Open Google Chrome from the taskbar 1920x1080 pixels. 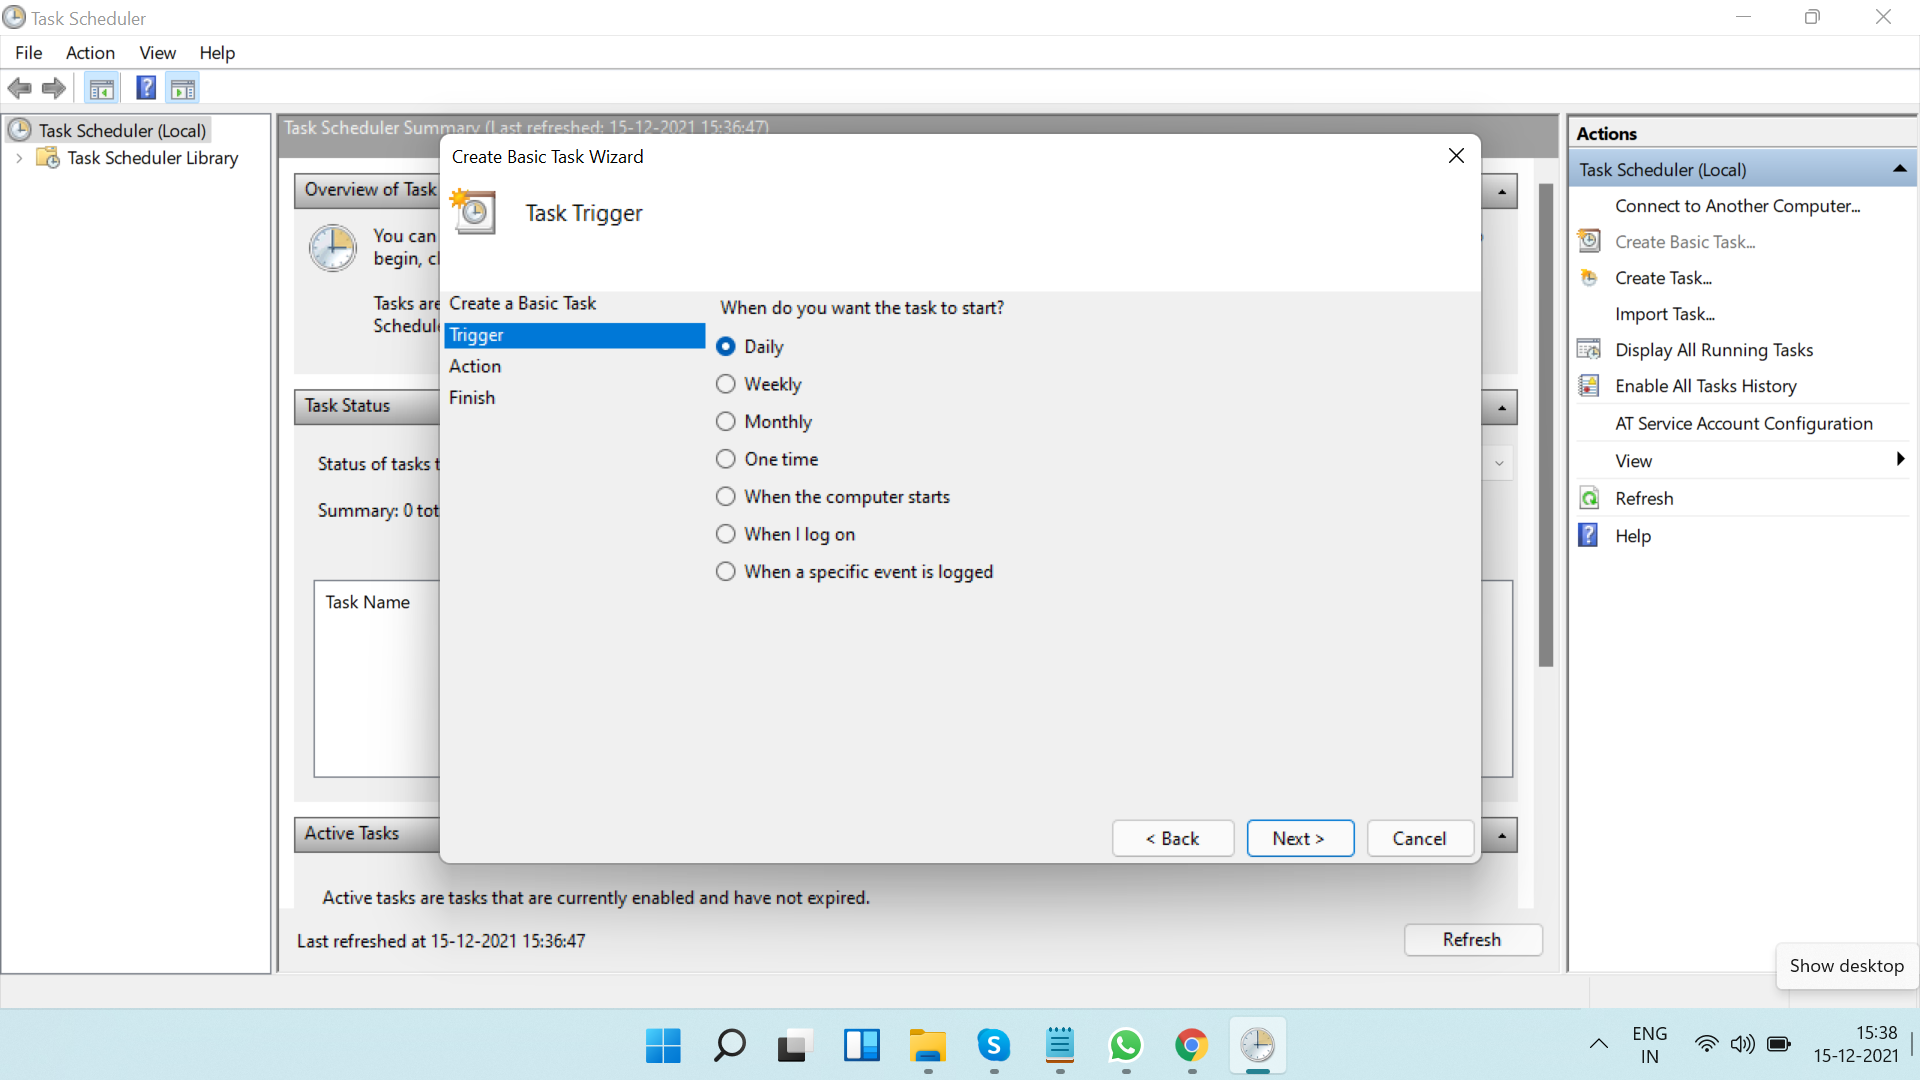(1191, 1046)
